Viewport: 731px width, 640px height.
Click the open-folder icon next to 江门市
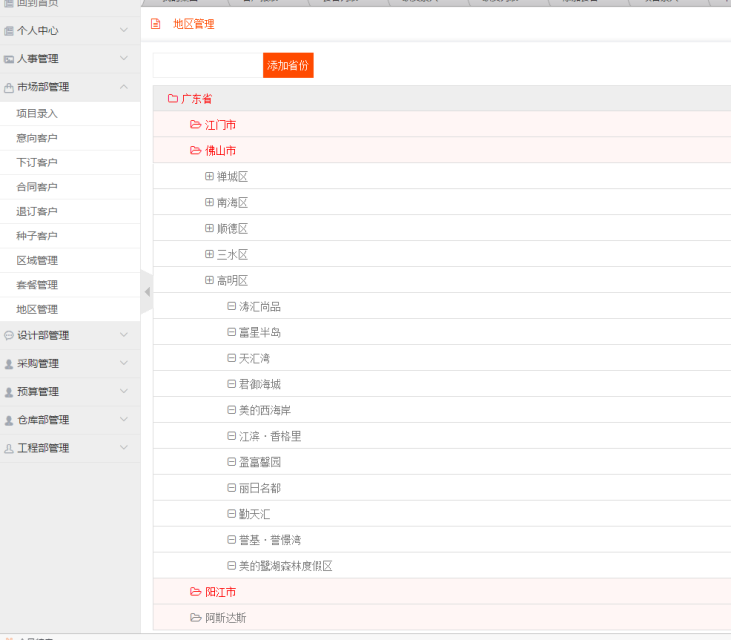click(x=196, y=125)
